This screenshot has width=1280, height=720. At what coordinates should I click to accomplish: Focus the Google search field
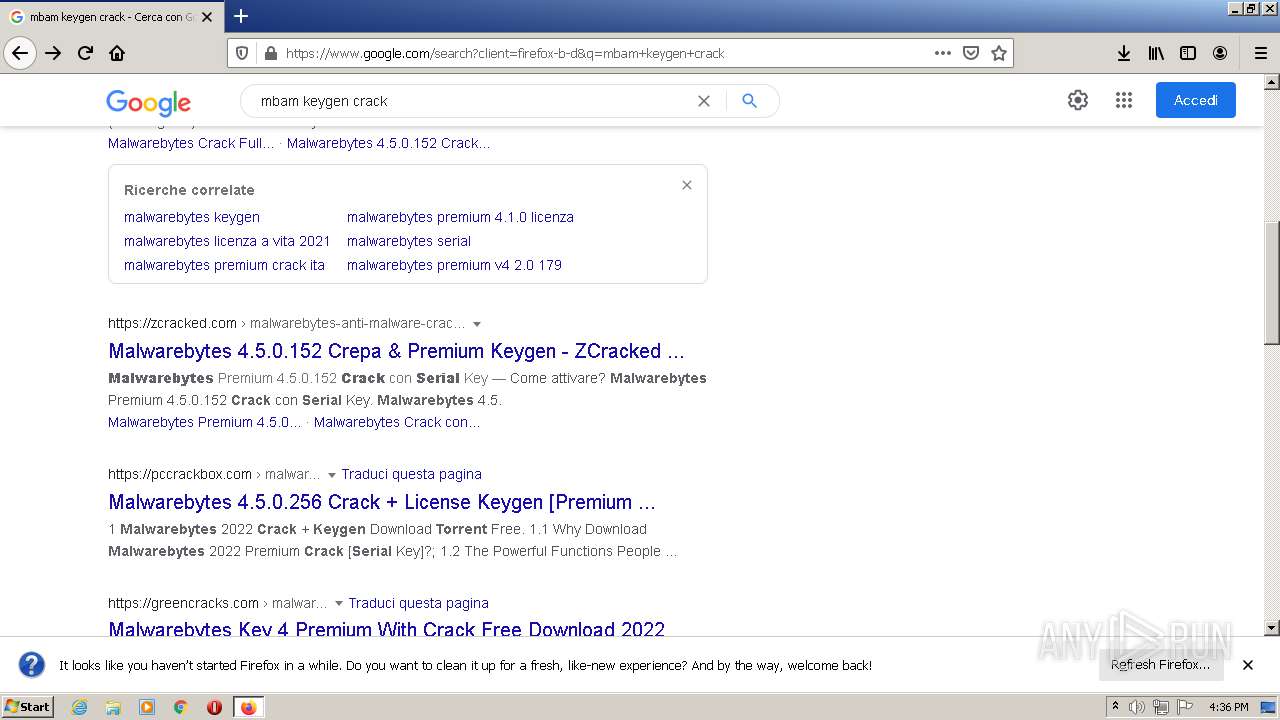472,101
